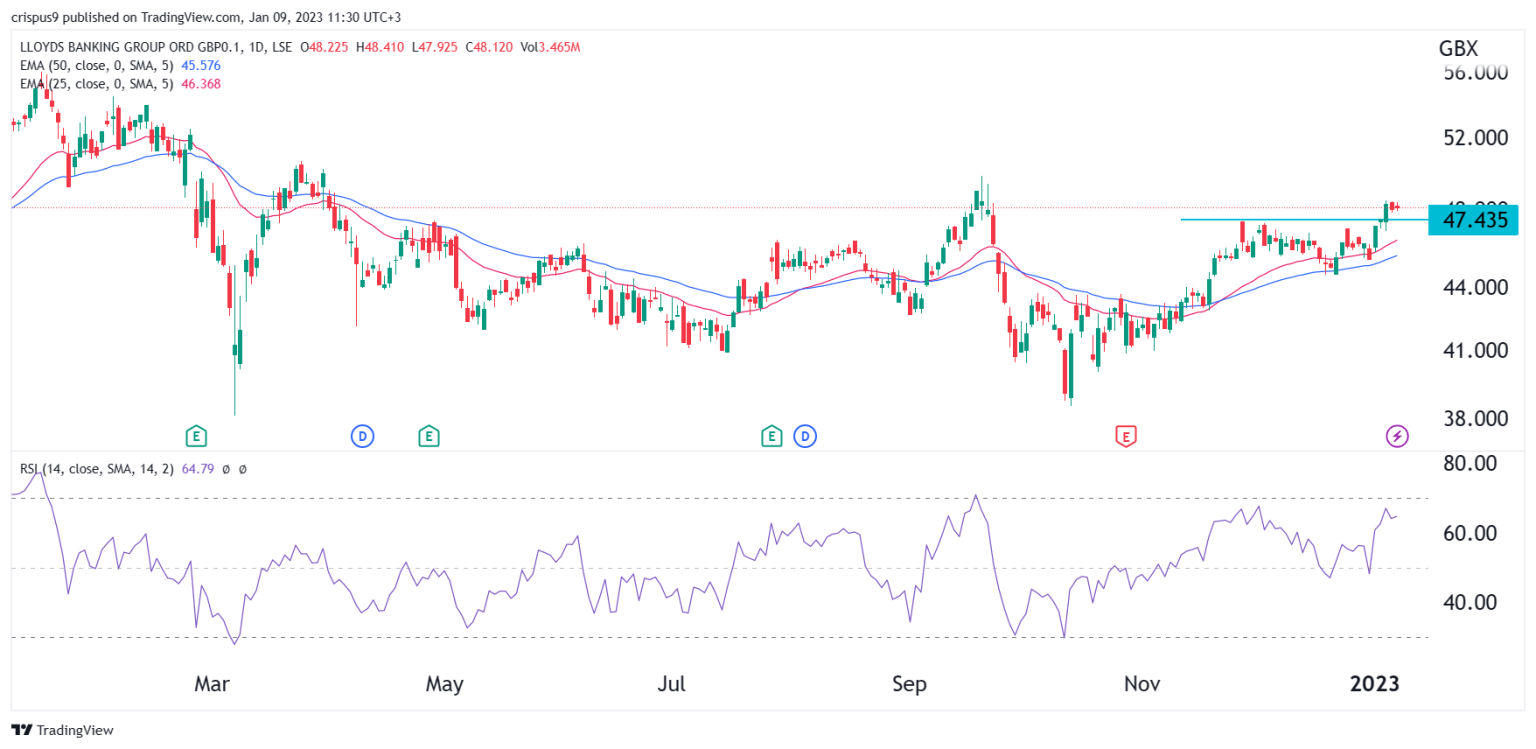Select the cyan horizontal line at 47.435
Image resolution: width=1536 pixels, height=749 pixels.
(x=1304, y=219)
